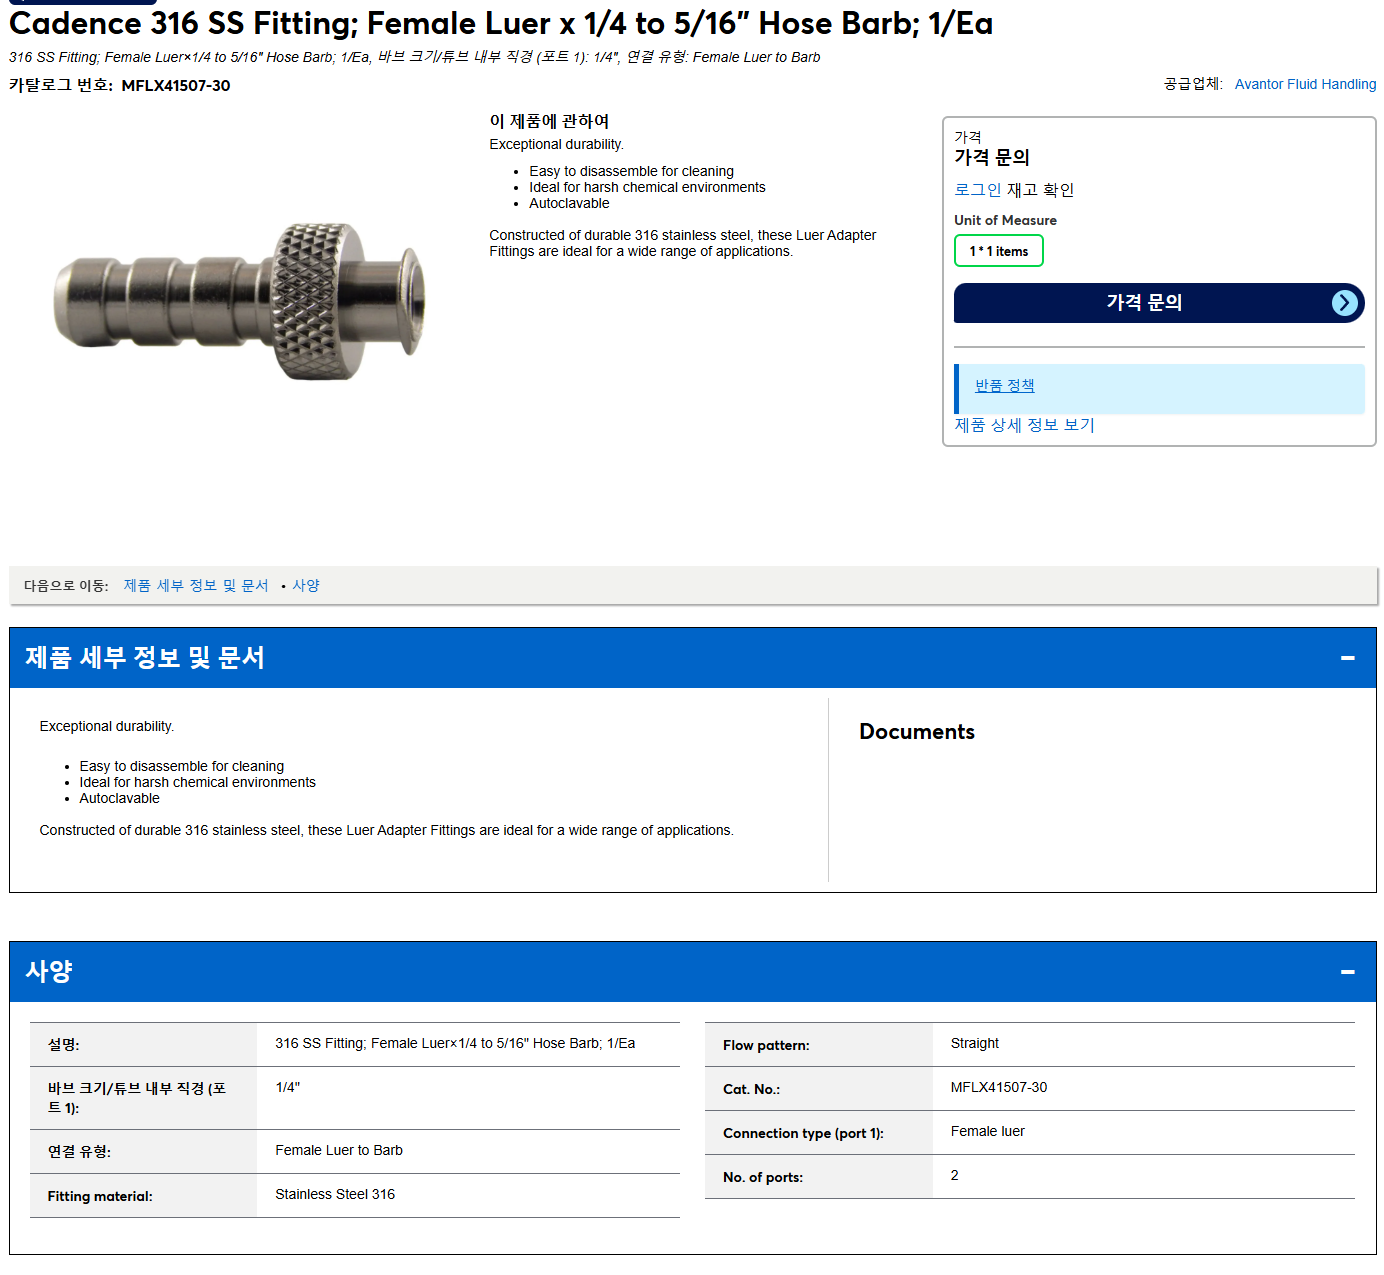The width and height of the screenshot is (1384, 1275).
Task: Click the Fitting material label in specs
Action: click(x=100, y=1197)
